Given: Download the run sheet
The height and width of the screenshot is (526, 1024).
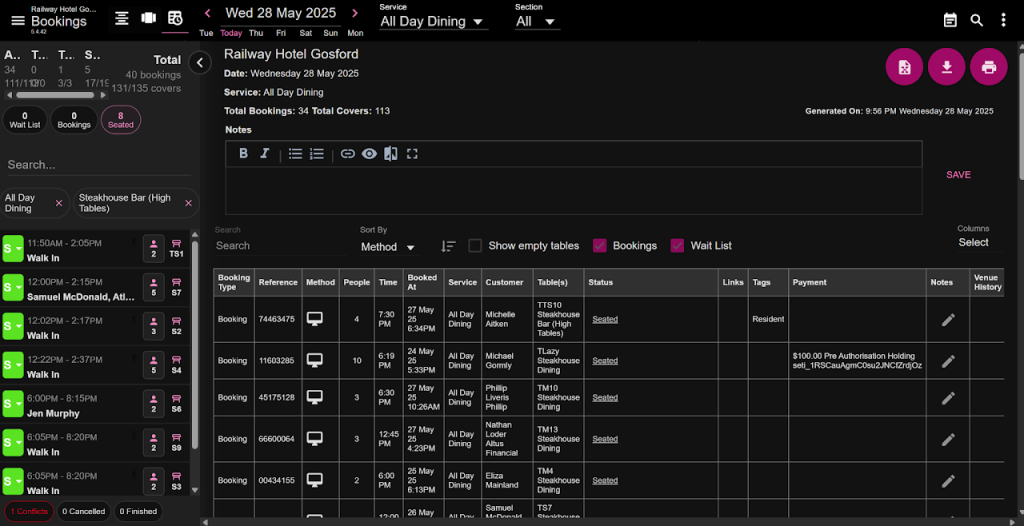Looking at the screenshot, I should click(x=946, y=67).
